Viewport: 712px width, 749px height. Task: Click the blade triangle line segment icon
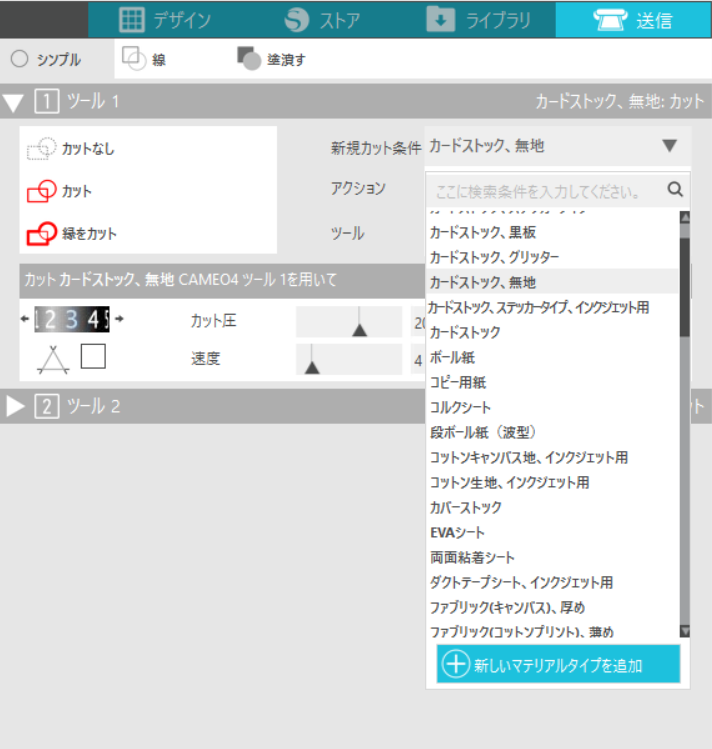click(53, 360)
